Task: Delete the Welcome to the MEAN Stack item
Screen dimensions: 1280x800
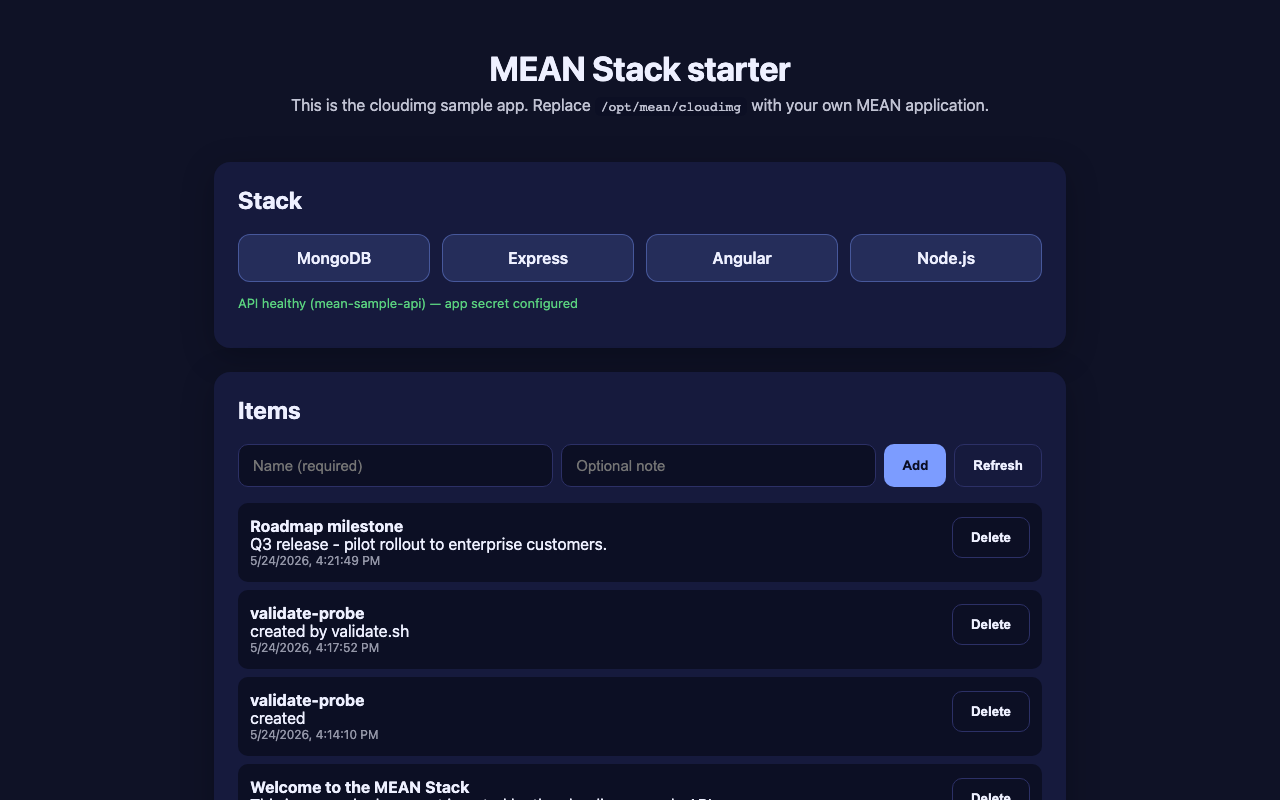Action: [x=991, y=790]
